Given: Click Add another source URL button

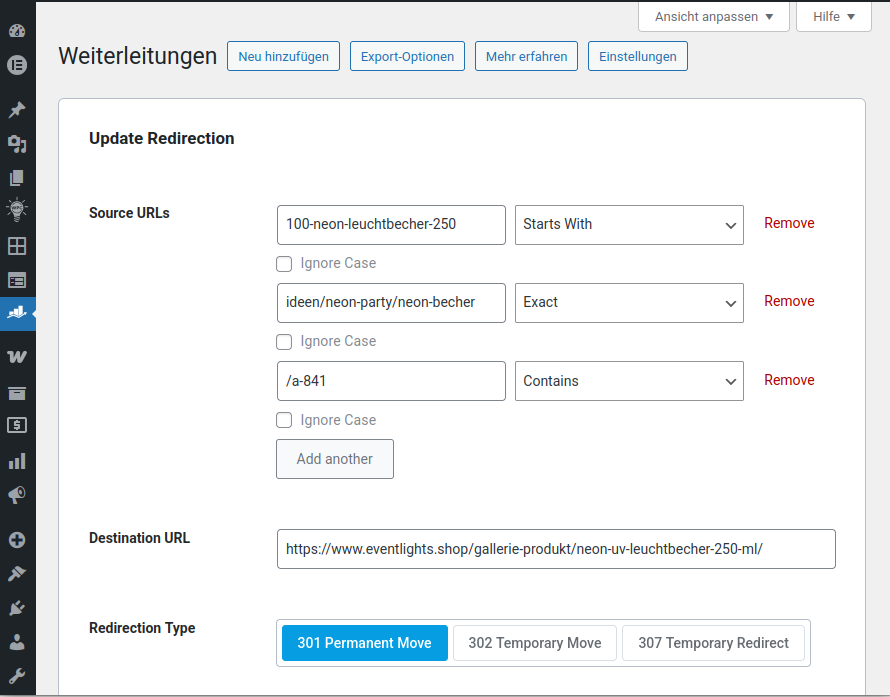Looking at the screenshot, I should pyautogui.click(x=335, y=459).
